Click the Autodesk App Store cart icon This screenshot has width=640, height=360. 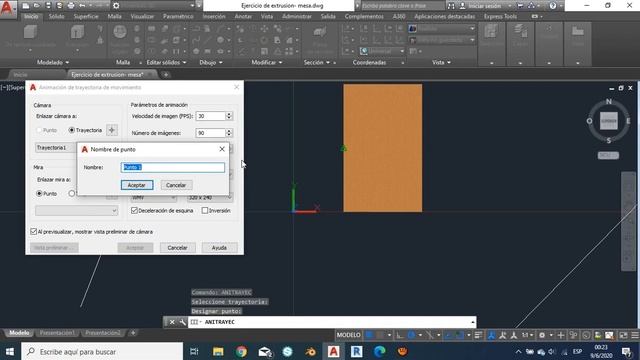(x=520, y=6)
